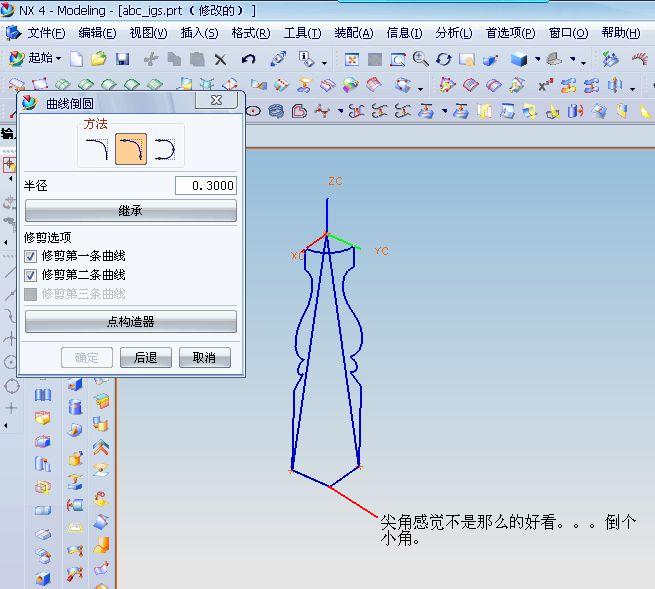The height and width of the screenshot is (589, 655).
Task: Select the two-curve fillet method icon
Action: (131, 149)
